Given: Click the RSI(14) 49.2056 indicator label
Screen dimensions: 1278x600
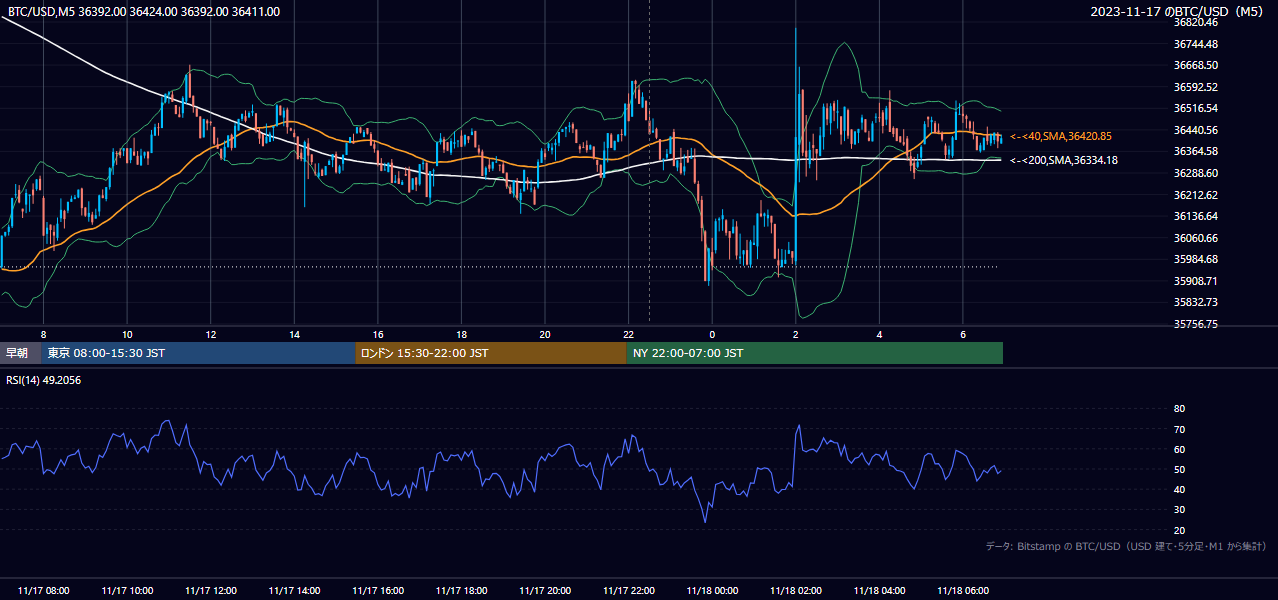Looking at the screenshot, I should [44, 380].
